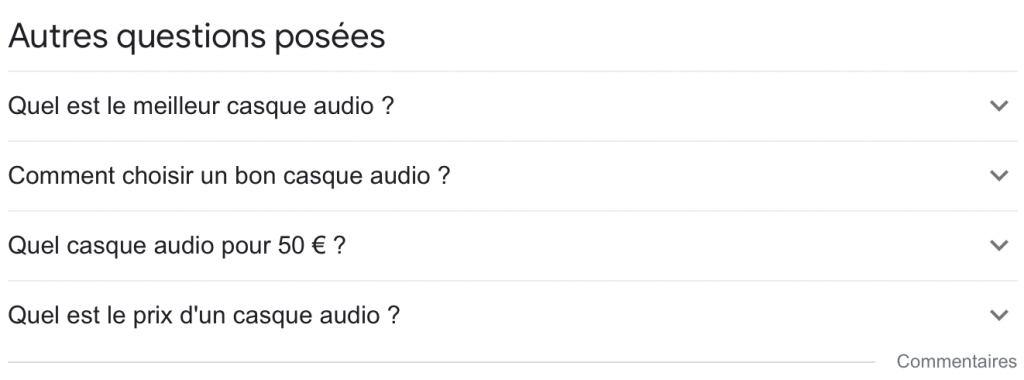Click chevron next to 'Quel casque audio pour 50 € ?'
1024x380 pixels.
(999, 245)
